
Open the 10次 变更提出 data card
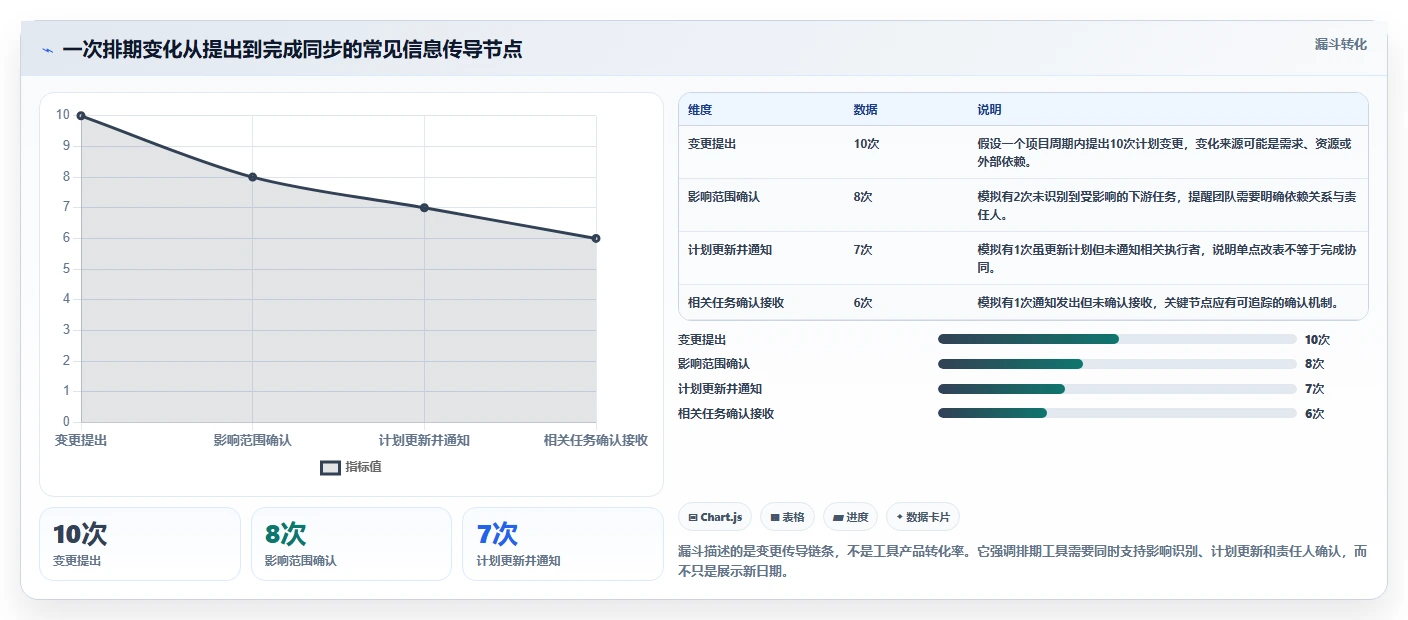tap(140, 544)
